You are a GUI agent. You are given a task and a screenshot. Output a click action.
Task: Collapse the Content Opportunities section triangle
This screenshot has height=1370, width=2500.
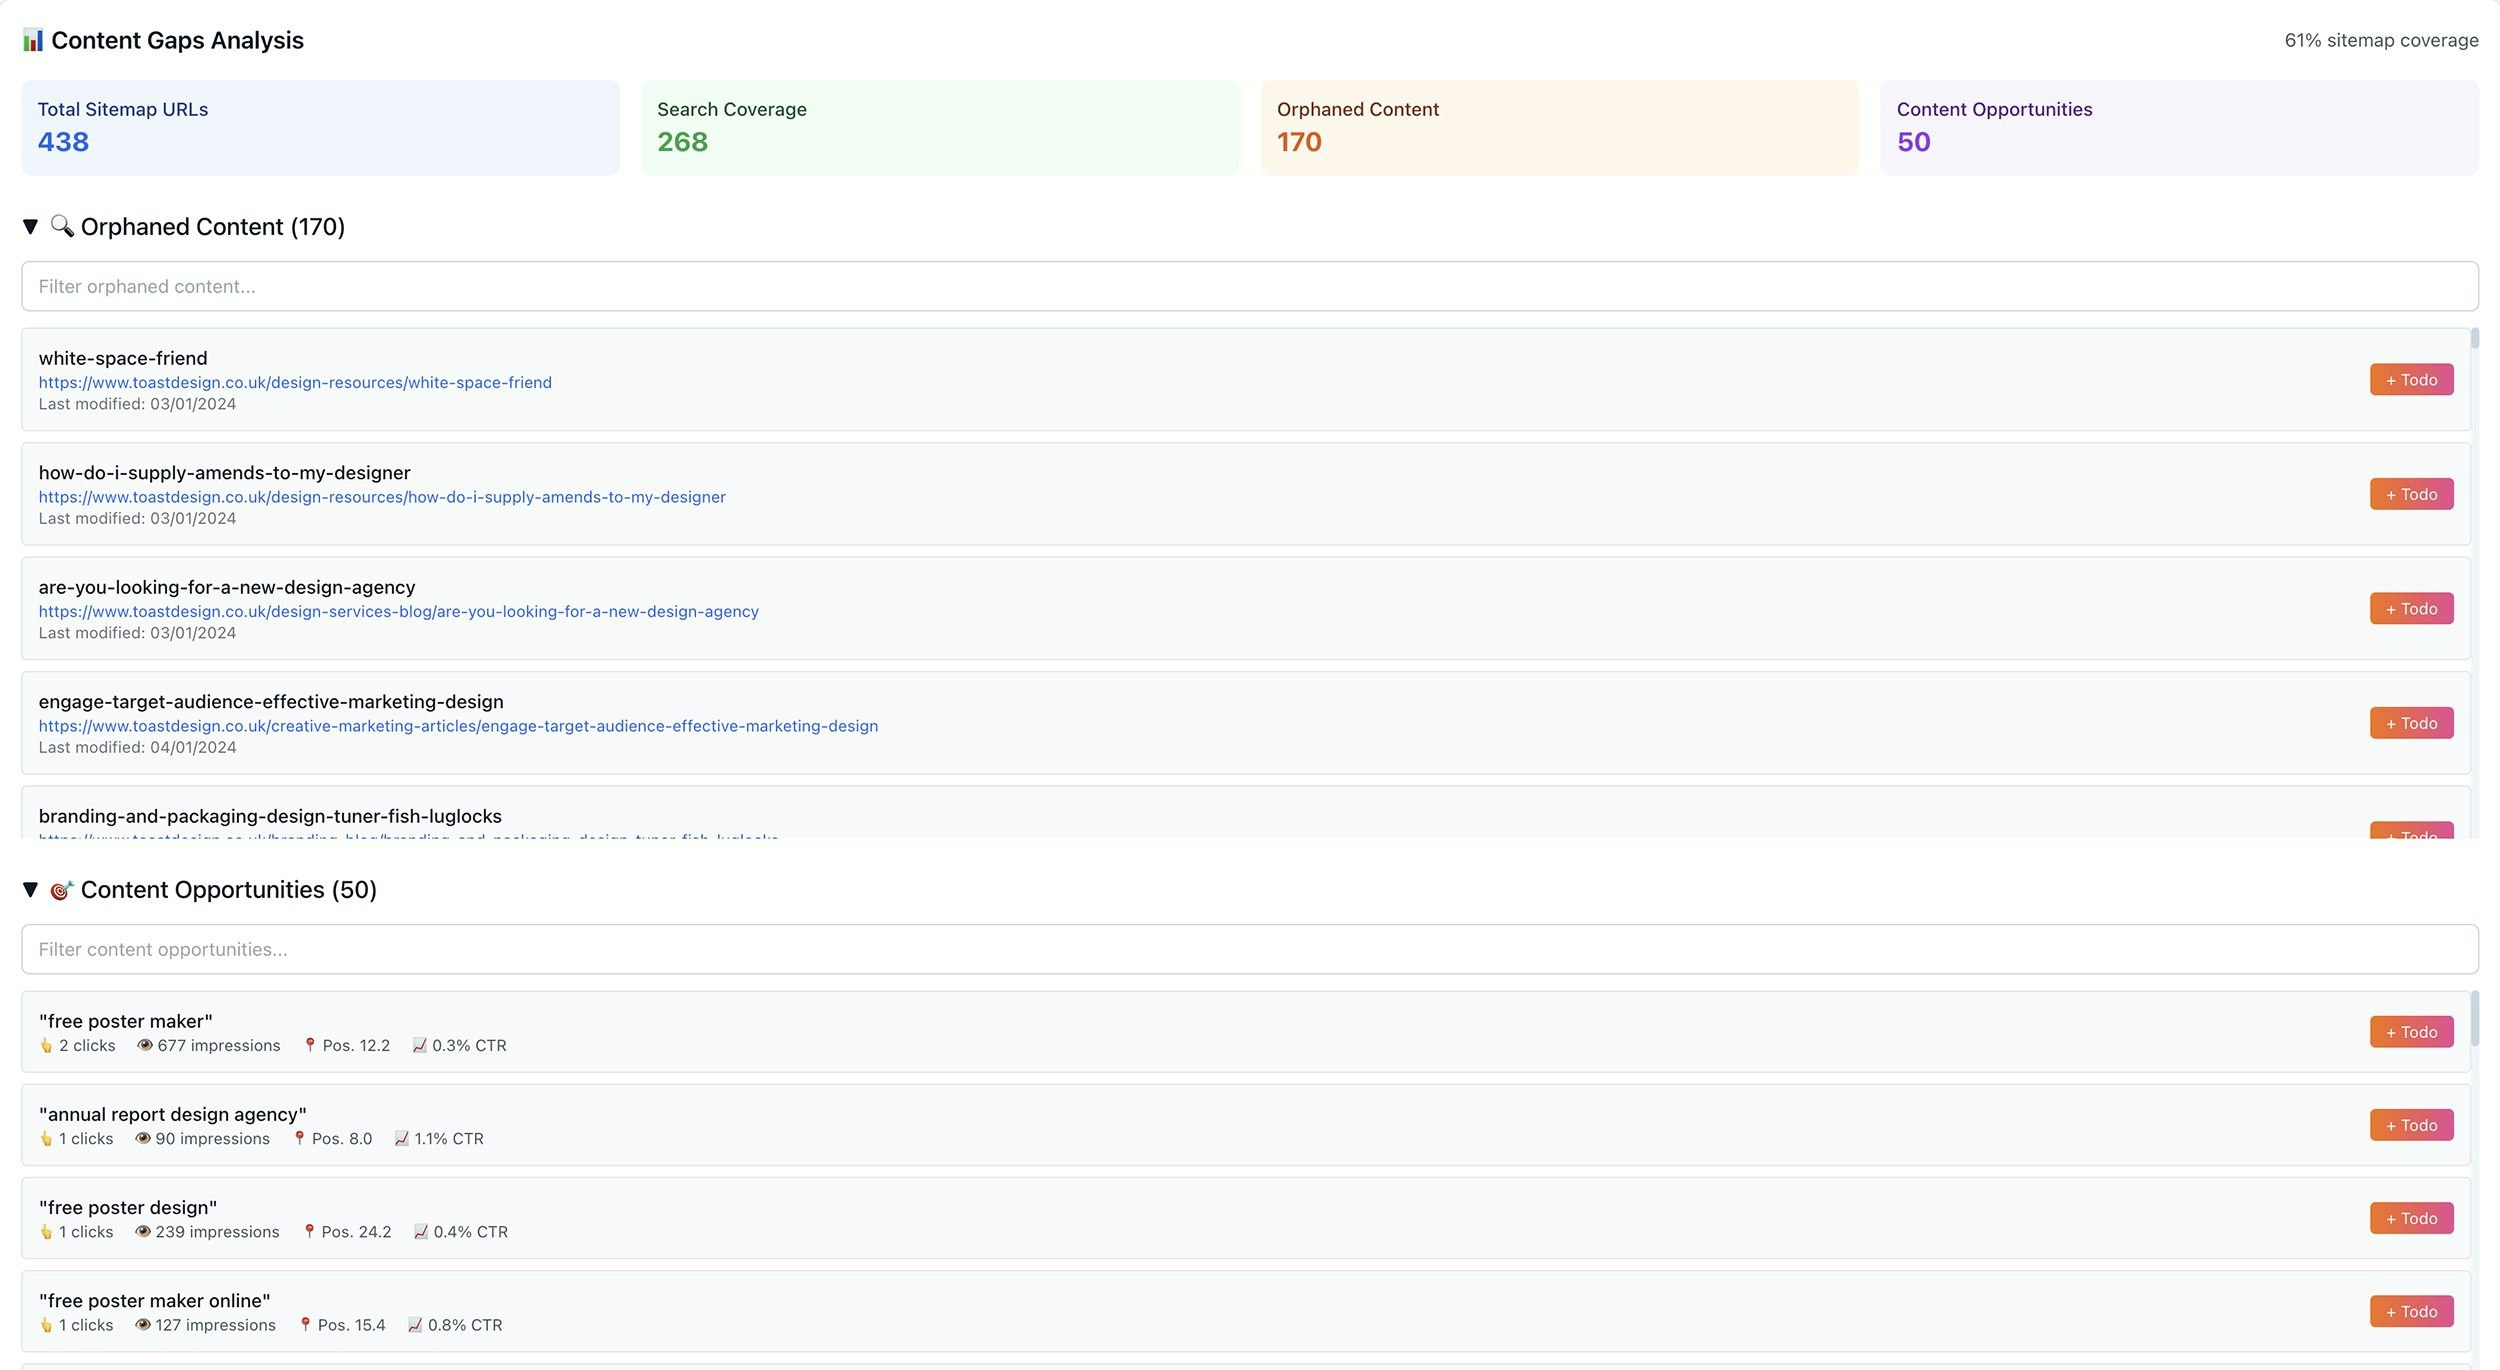point(30,890)
